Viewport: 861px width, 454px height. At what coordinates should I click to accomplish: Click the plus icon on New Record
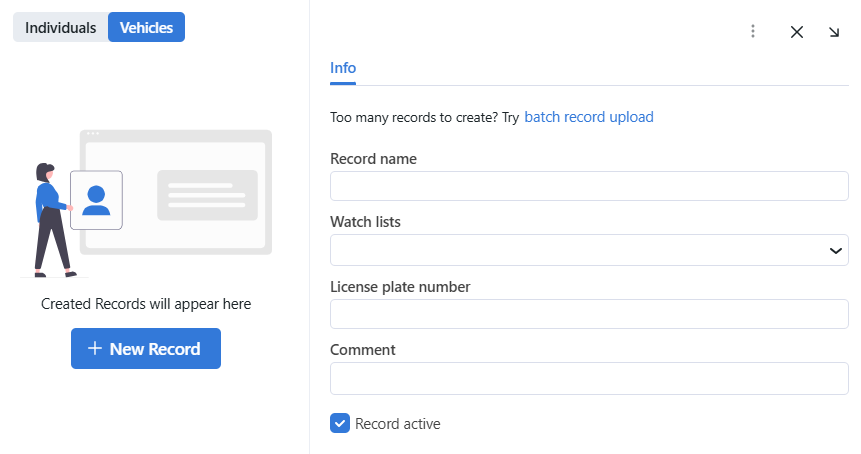(x=95, y=349)
